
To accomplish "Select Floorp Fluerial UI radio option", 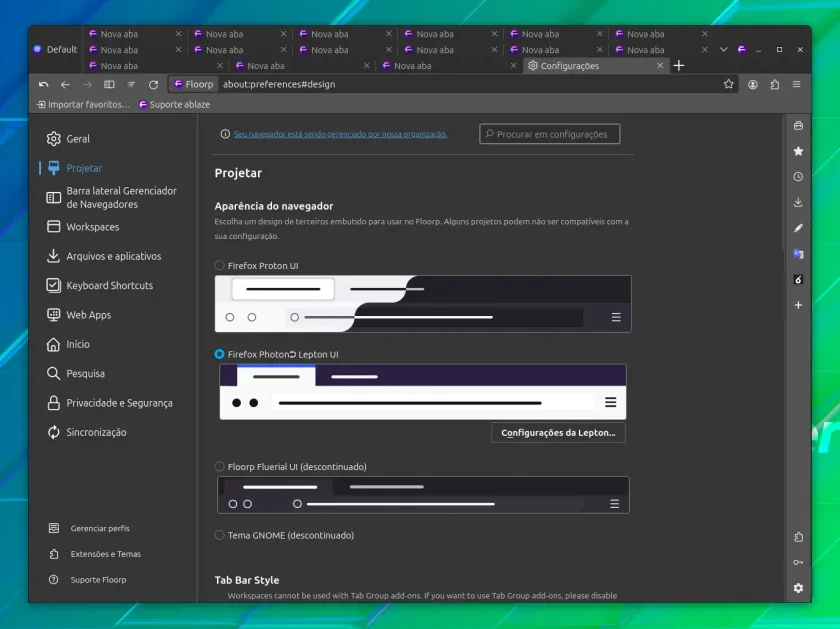I will pos(219,467).
